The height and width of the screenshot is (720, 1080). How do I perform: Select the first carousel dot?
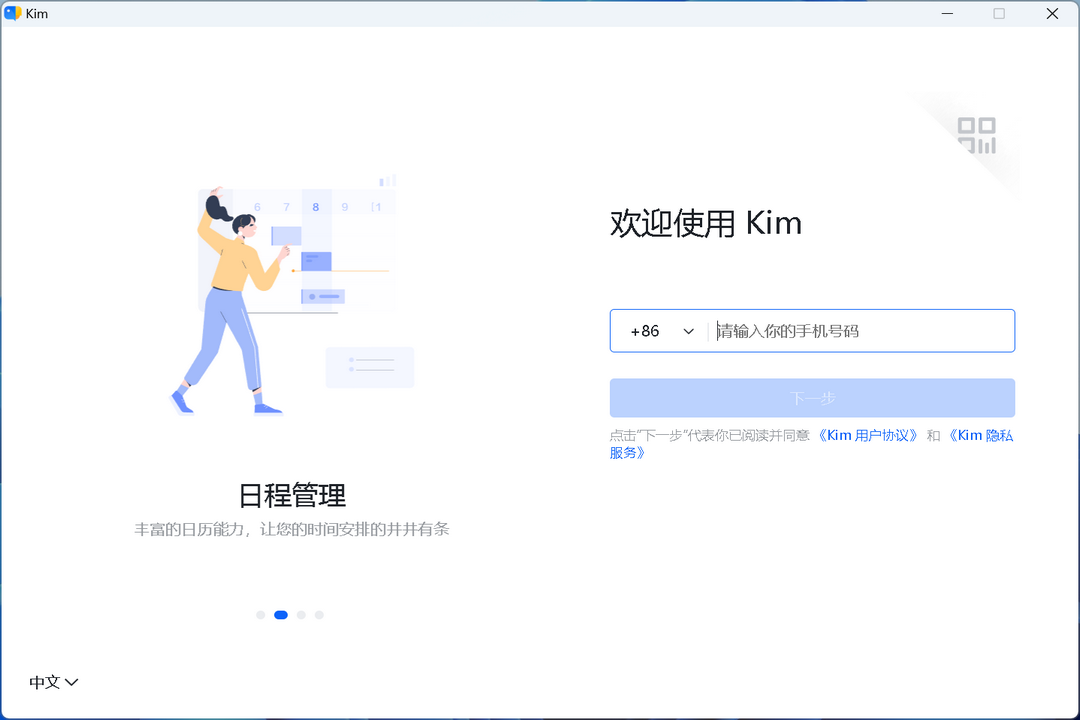pos(260,615)
